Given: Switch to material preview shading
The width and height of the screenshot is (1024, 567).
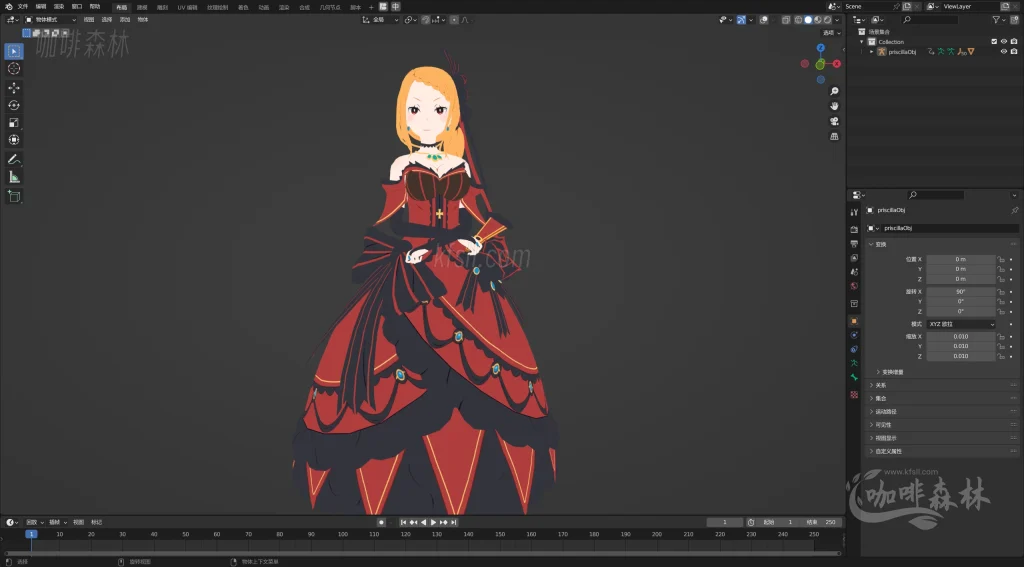Looking at the screenshot, I should coord(818,20).
